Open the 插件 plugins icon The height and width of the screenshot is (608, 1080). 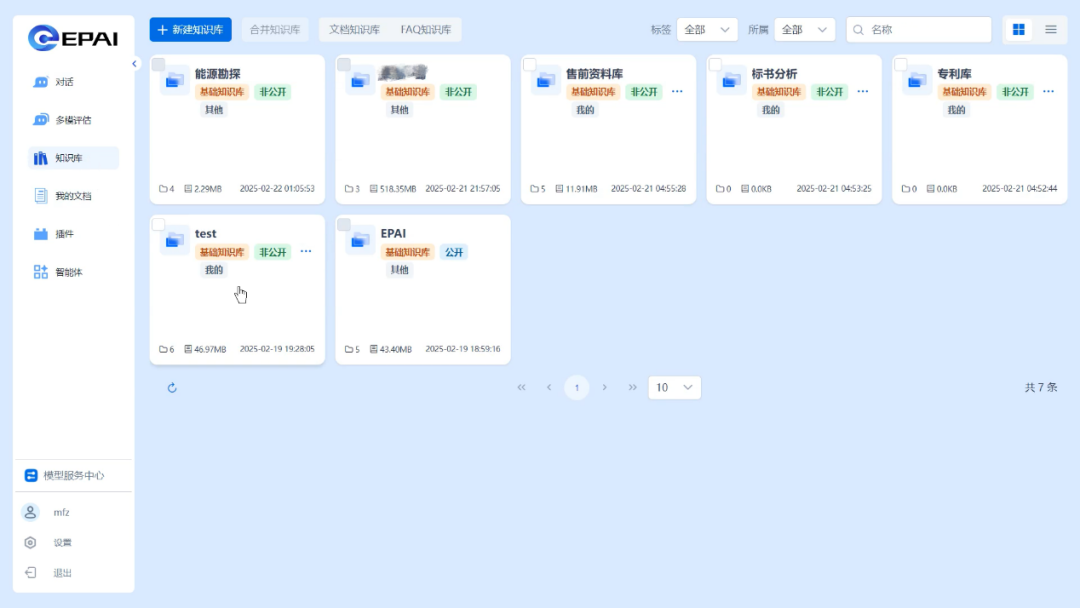41,234
